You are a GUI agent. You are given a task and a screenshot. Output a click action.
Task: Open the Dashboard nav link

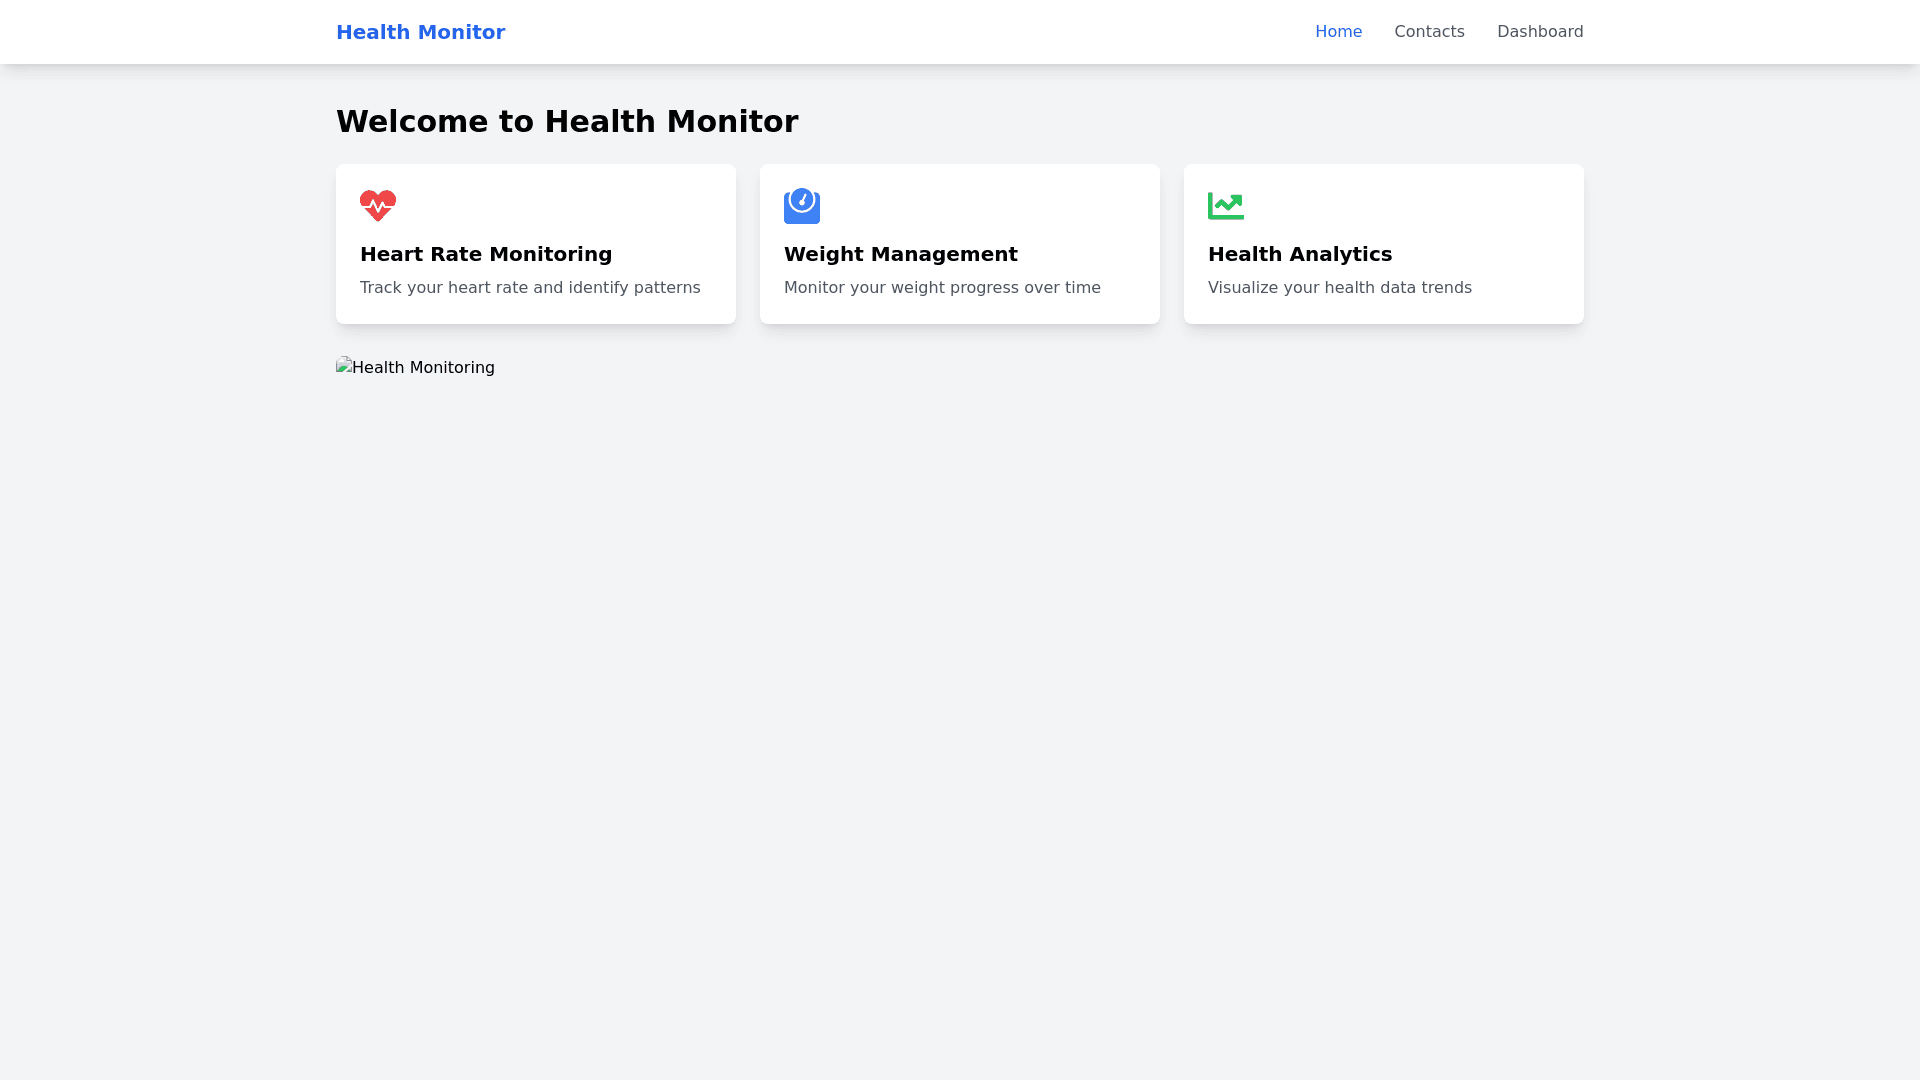1540,32
